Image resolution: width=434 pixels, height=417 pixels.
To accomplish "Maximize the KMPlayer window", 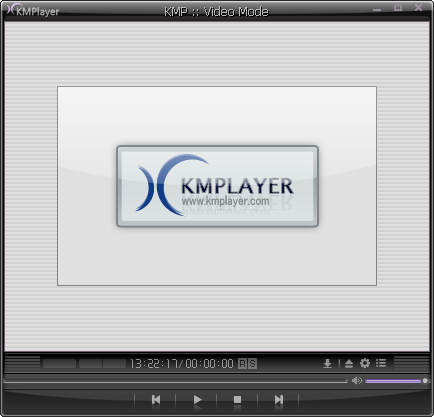I will coord(398,8).
